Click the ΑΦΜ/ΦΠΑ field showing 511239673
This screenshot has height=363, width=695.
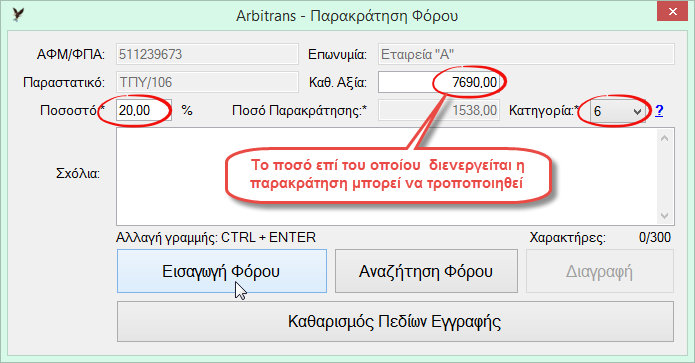click(207, 54)
